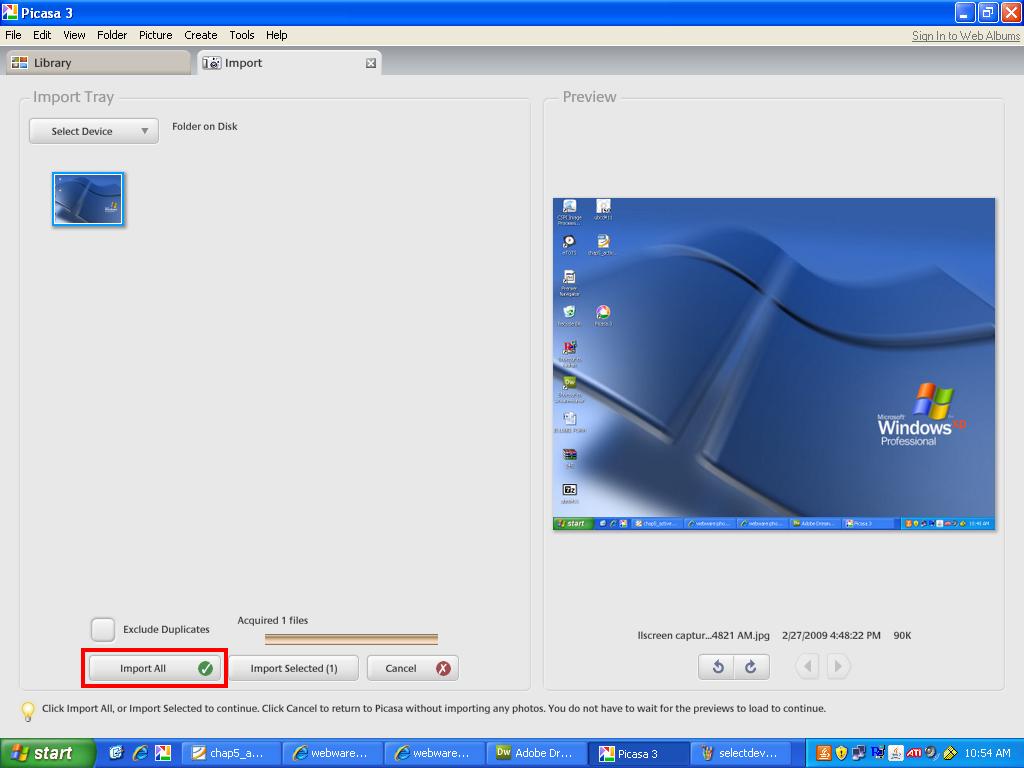Viewport: 1024px width, 768px height.
Task: Open the File menu
Action: click(14, 35)
